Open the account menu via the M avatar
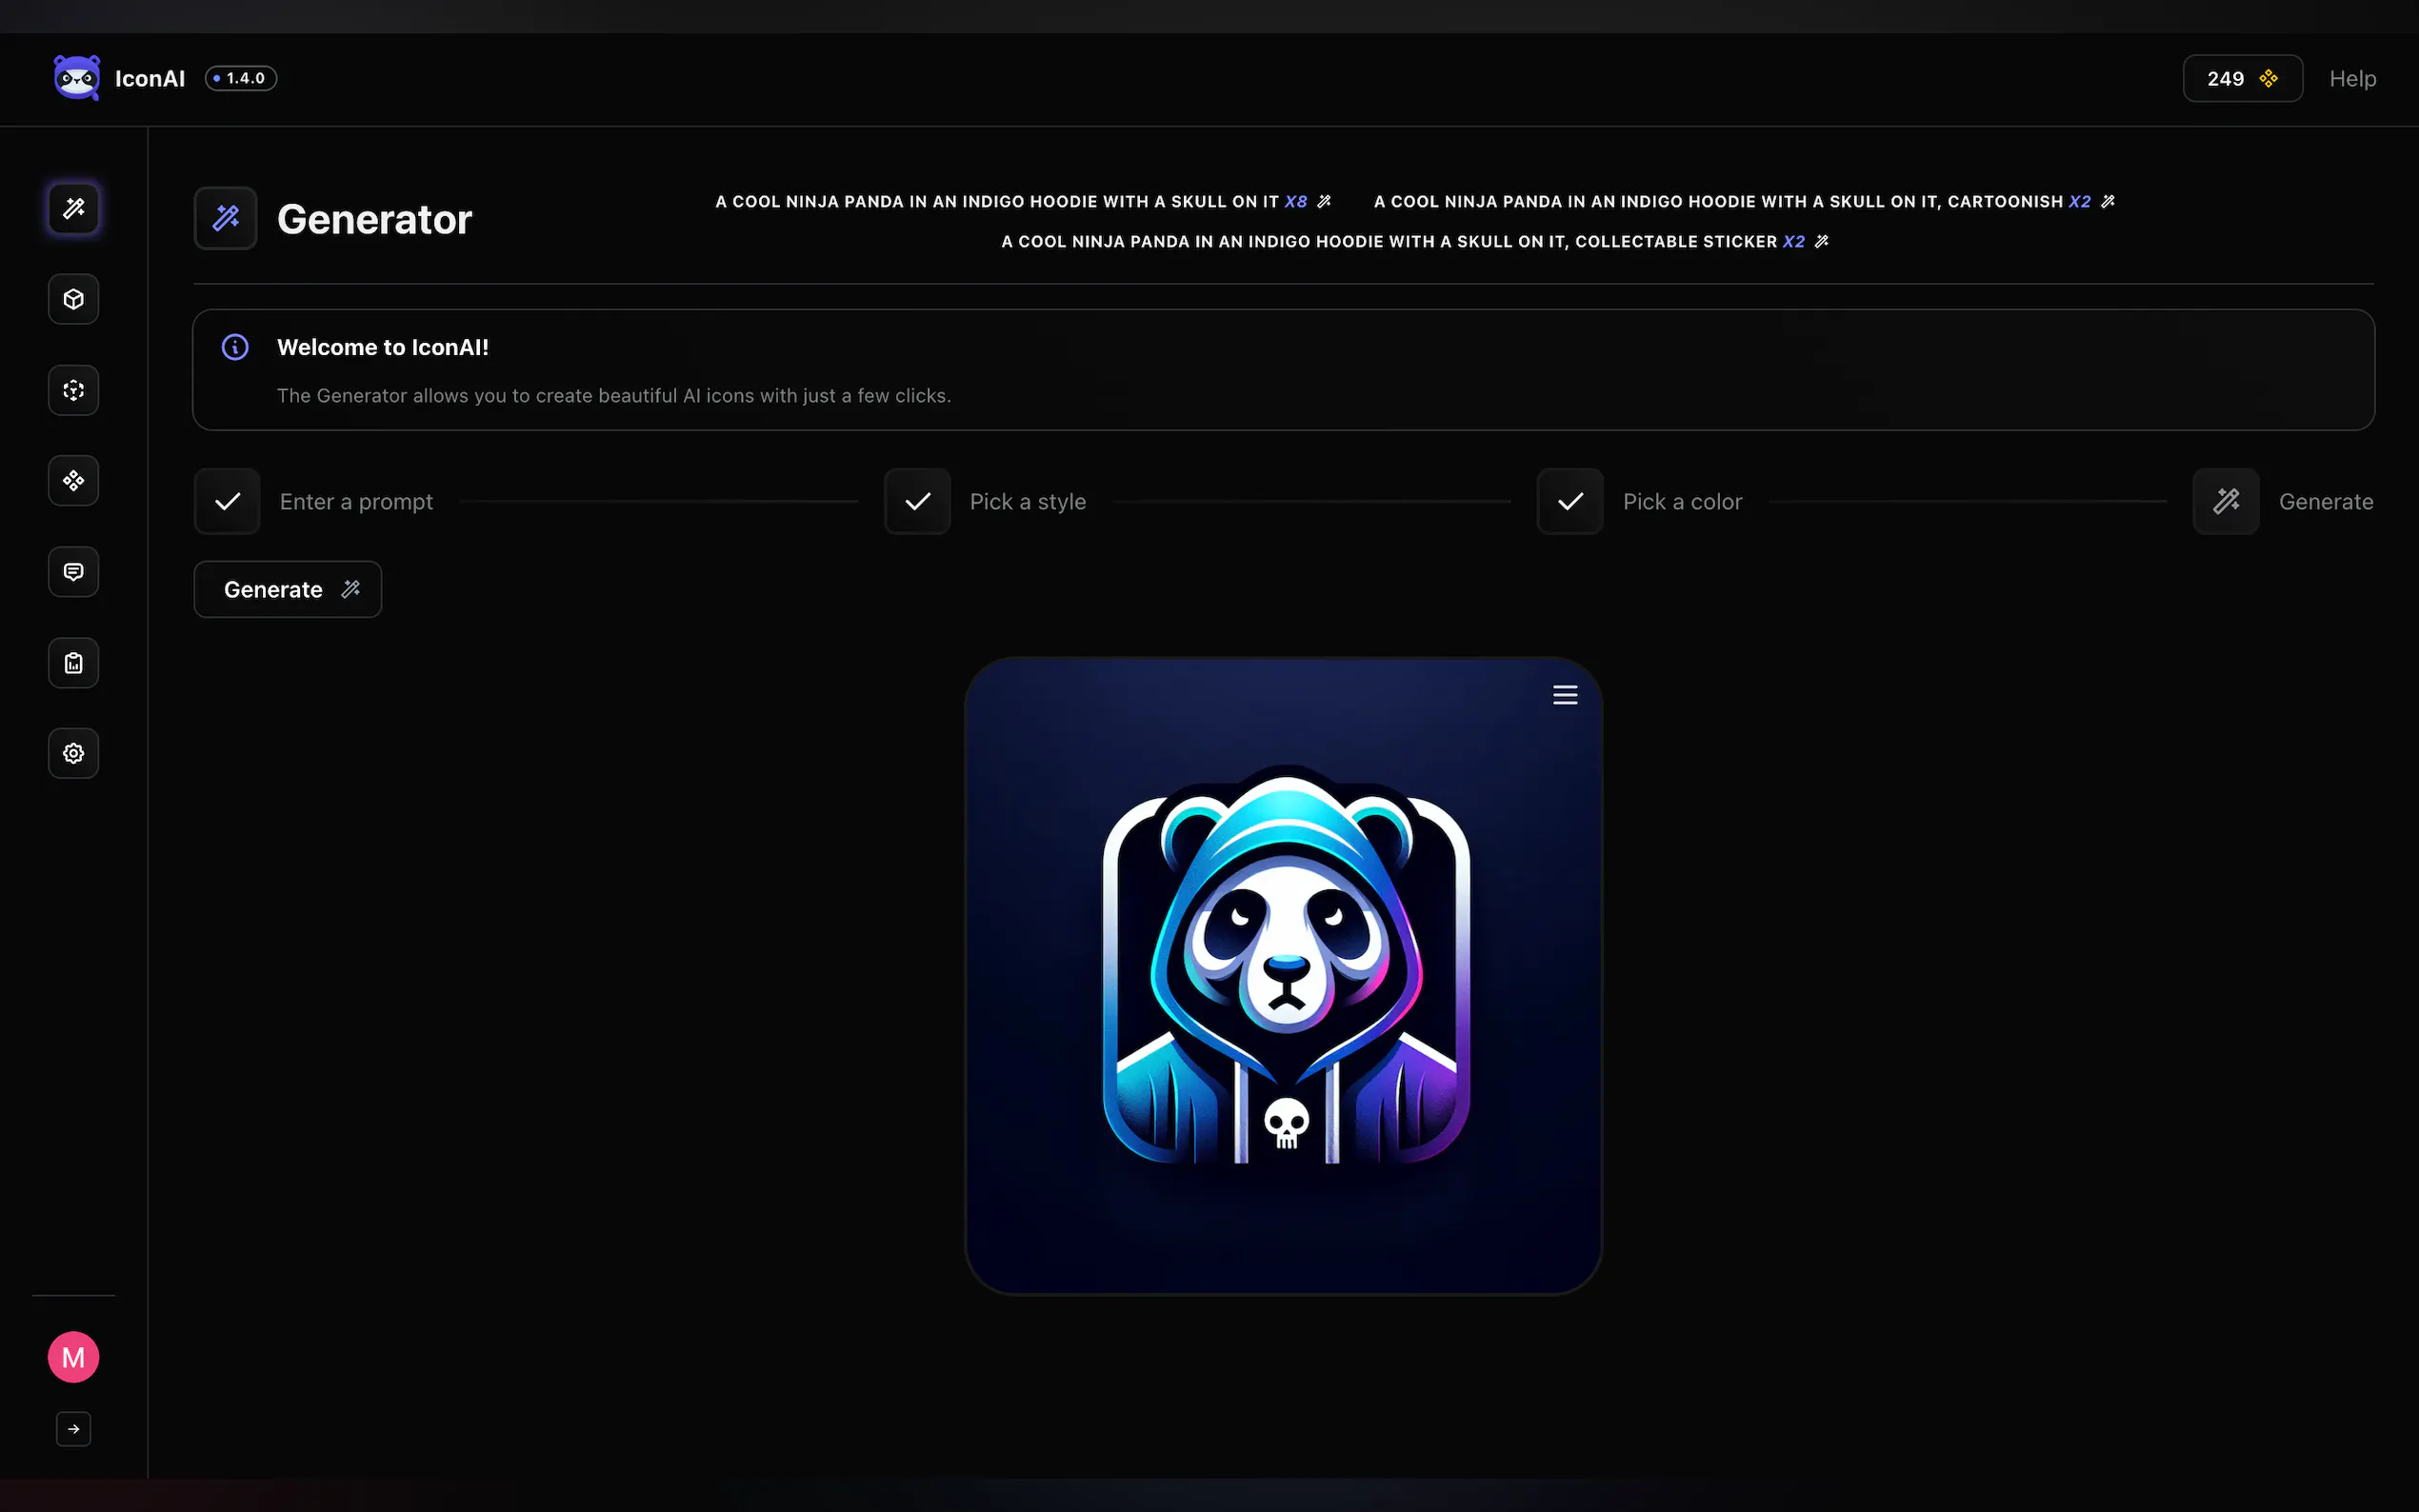 [x=72, y=1356]
